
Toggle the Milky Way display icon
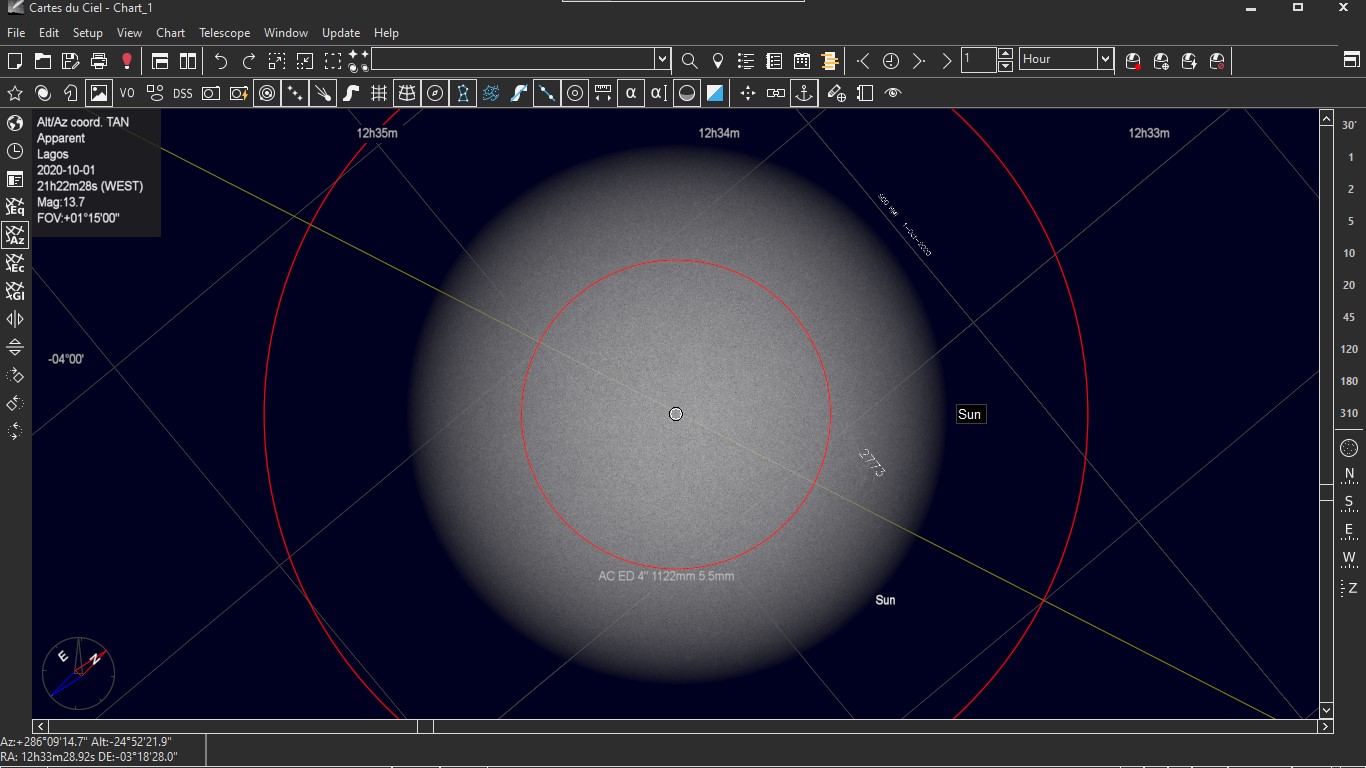point(351,93)
